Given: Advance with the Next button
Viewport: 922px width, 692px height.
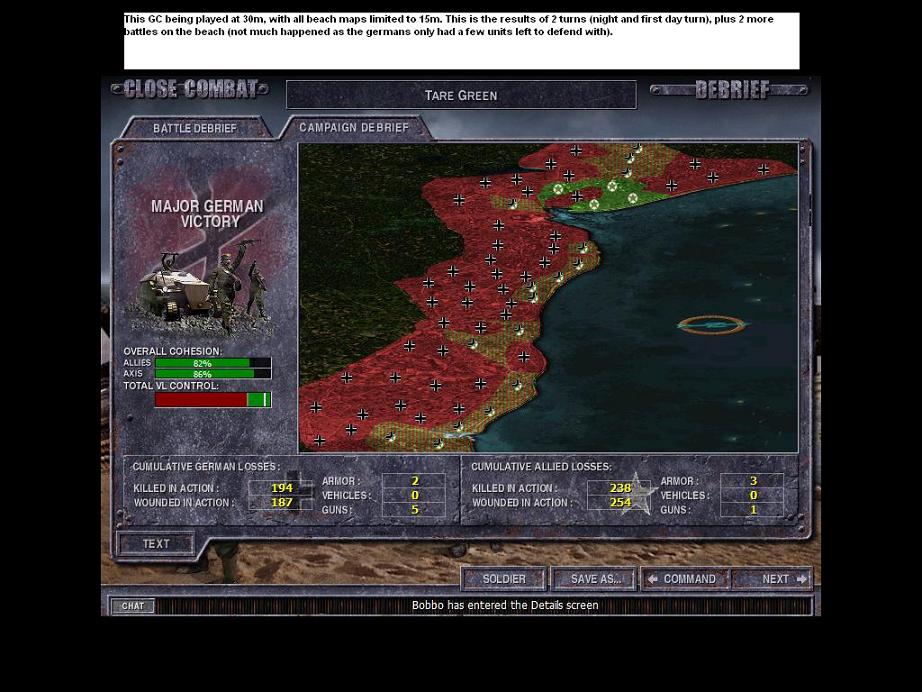Looking at the screenshot, I should coord(774,579).
